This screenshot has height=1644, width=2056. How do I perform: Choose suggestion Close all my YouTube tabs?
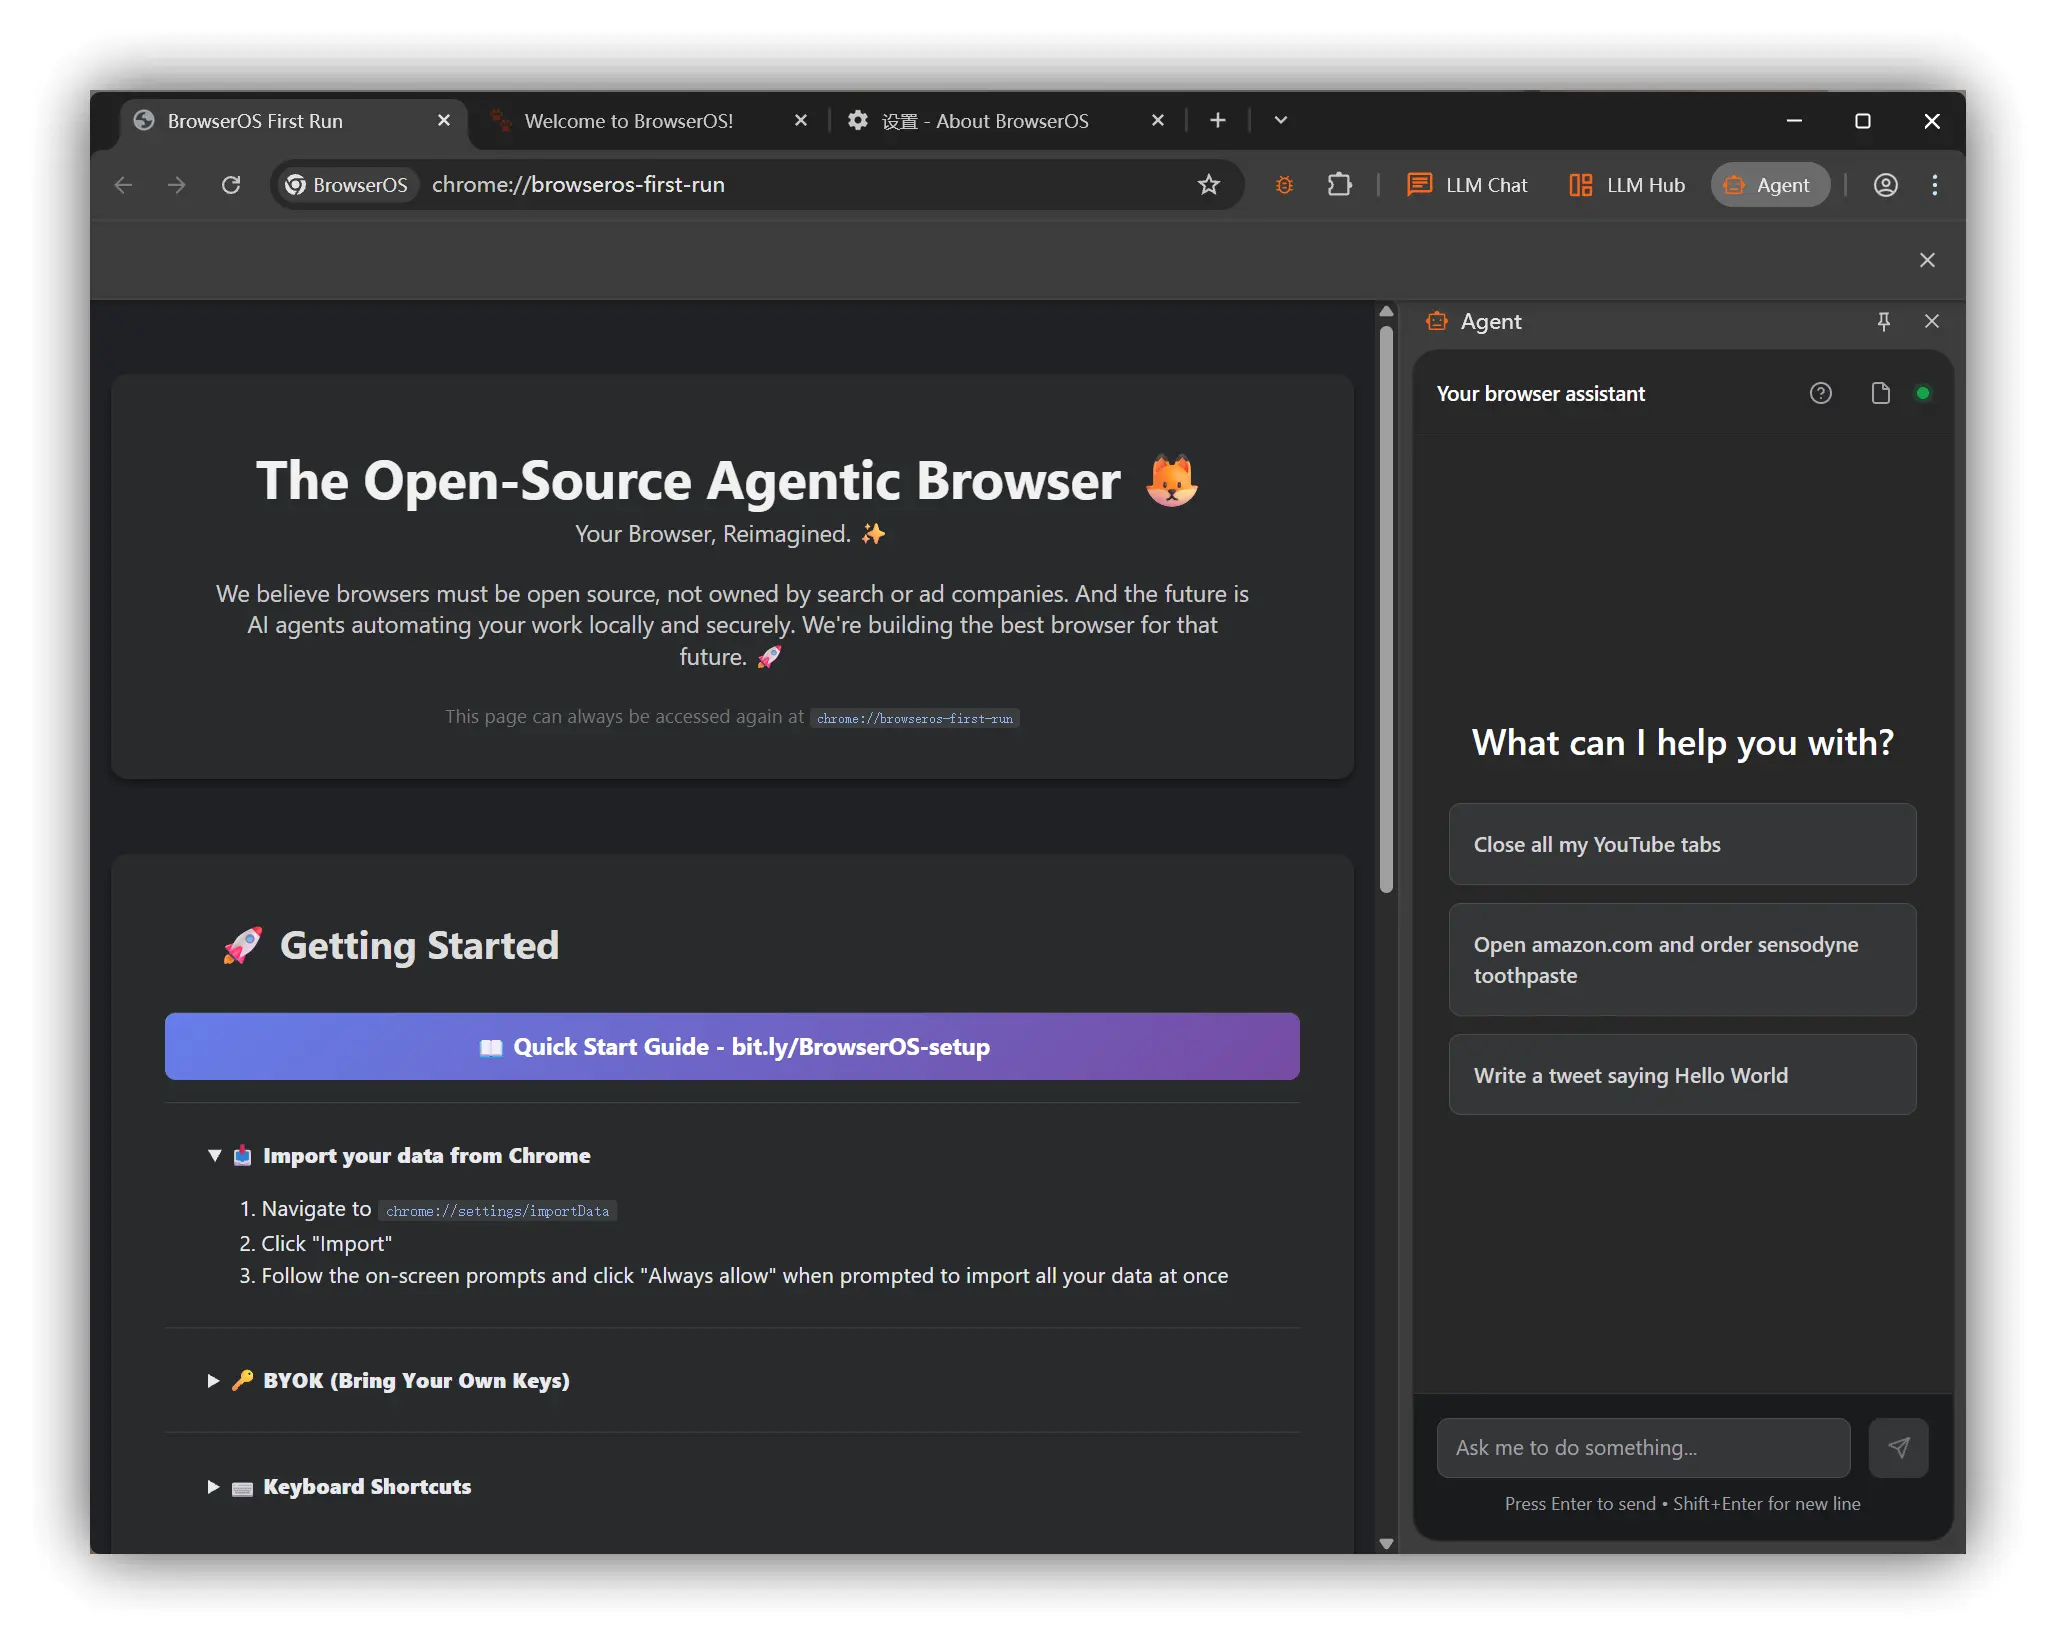click(x=1682, y=844)
